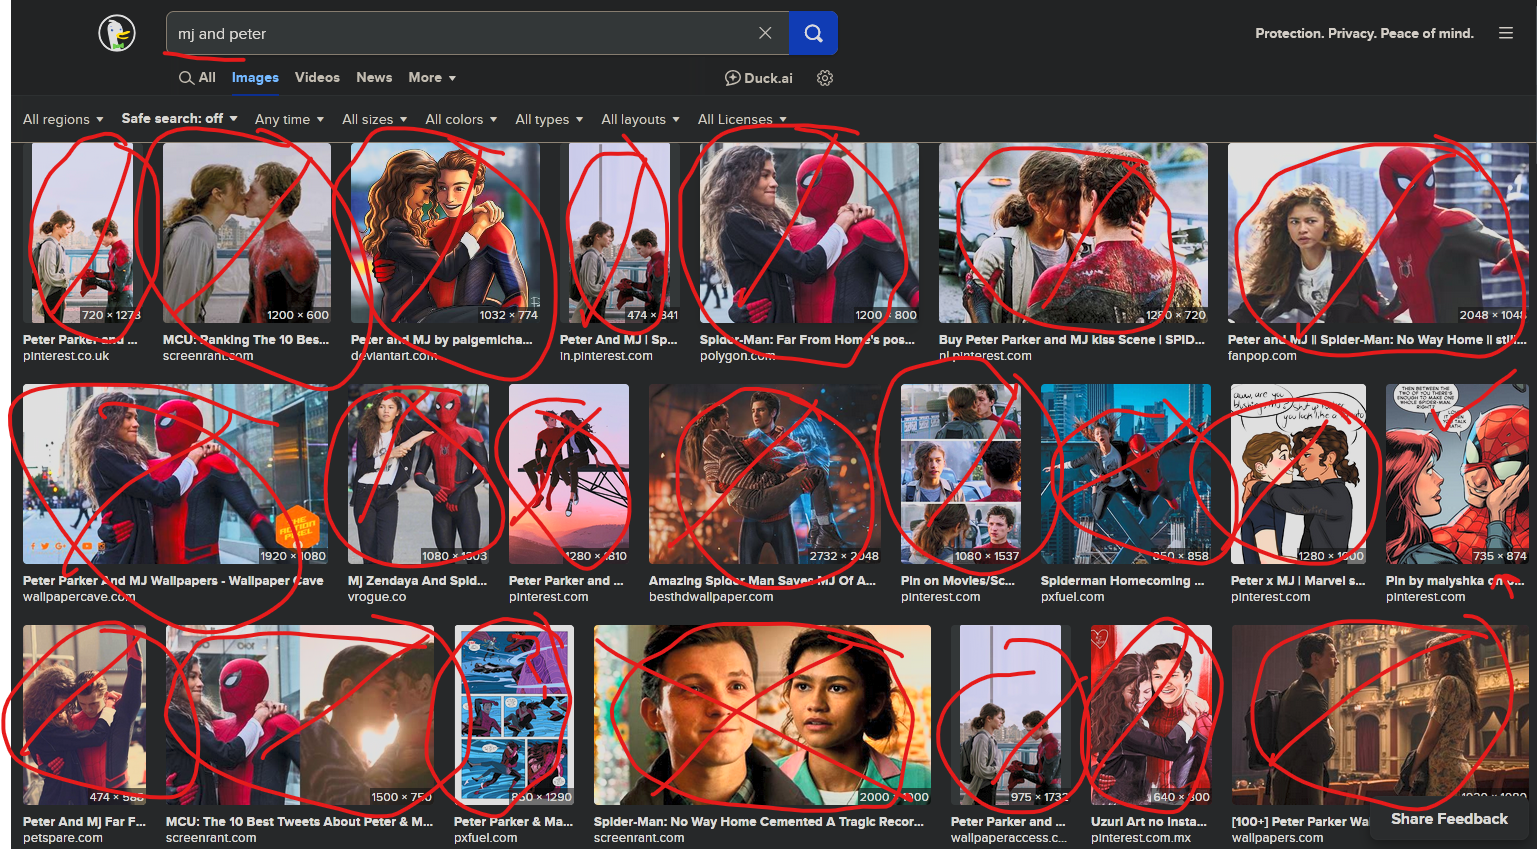Select the Images tab
The width and height of the screenshot is (1537, 849).
255,77
